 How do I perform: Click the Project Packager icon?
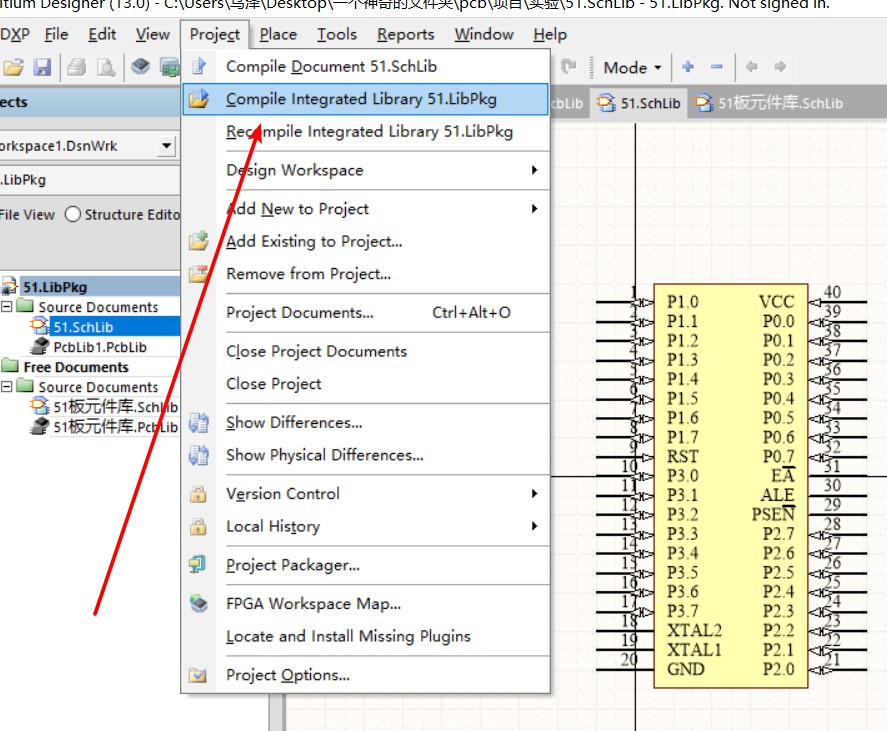(x=197, y=565)
